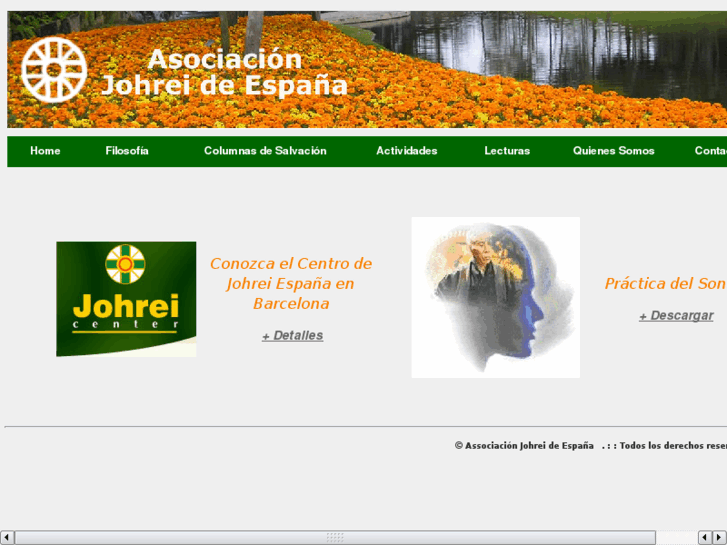Click the Johrei center logo image
The height and width of the screenshot is (545, 727).
click(x=126, y=299)
